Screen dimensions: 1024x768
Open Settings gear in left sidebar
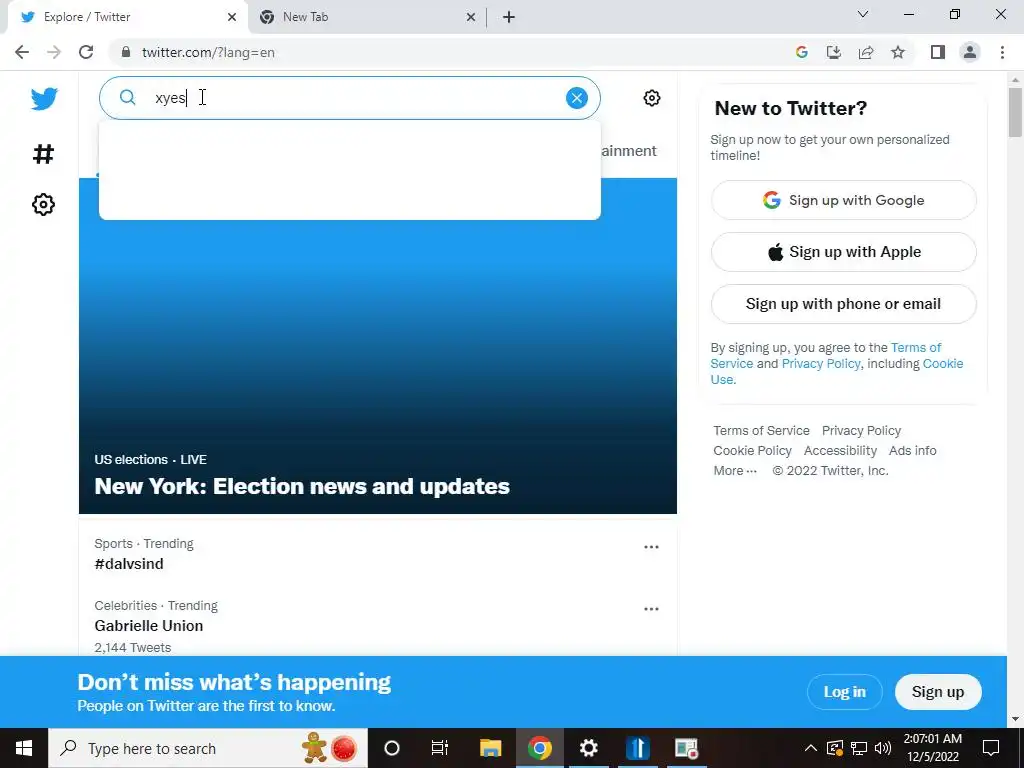point(44,204)
